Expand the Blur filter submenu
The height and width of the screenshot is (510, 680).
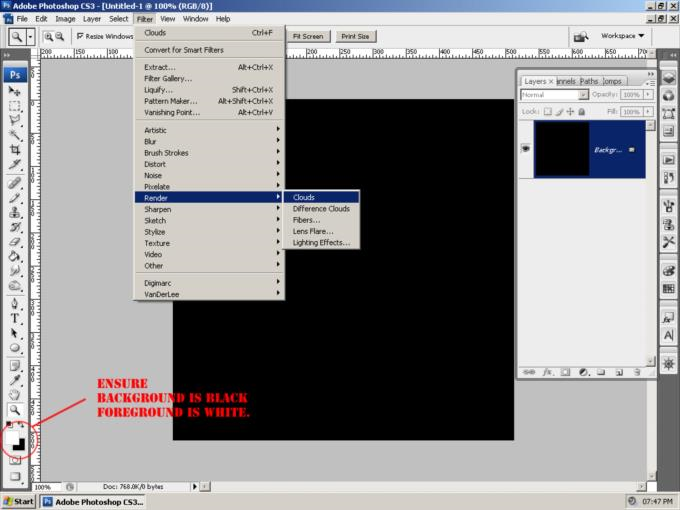tap(209, 141)
